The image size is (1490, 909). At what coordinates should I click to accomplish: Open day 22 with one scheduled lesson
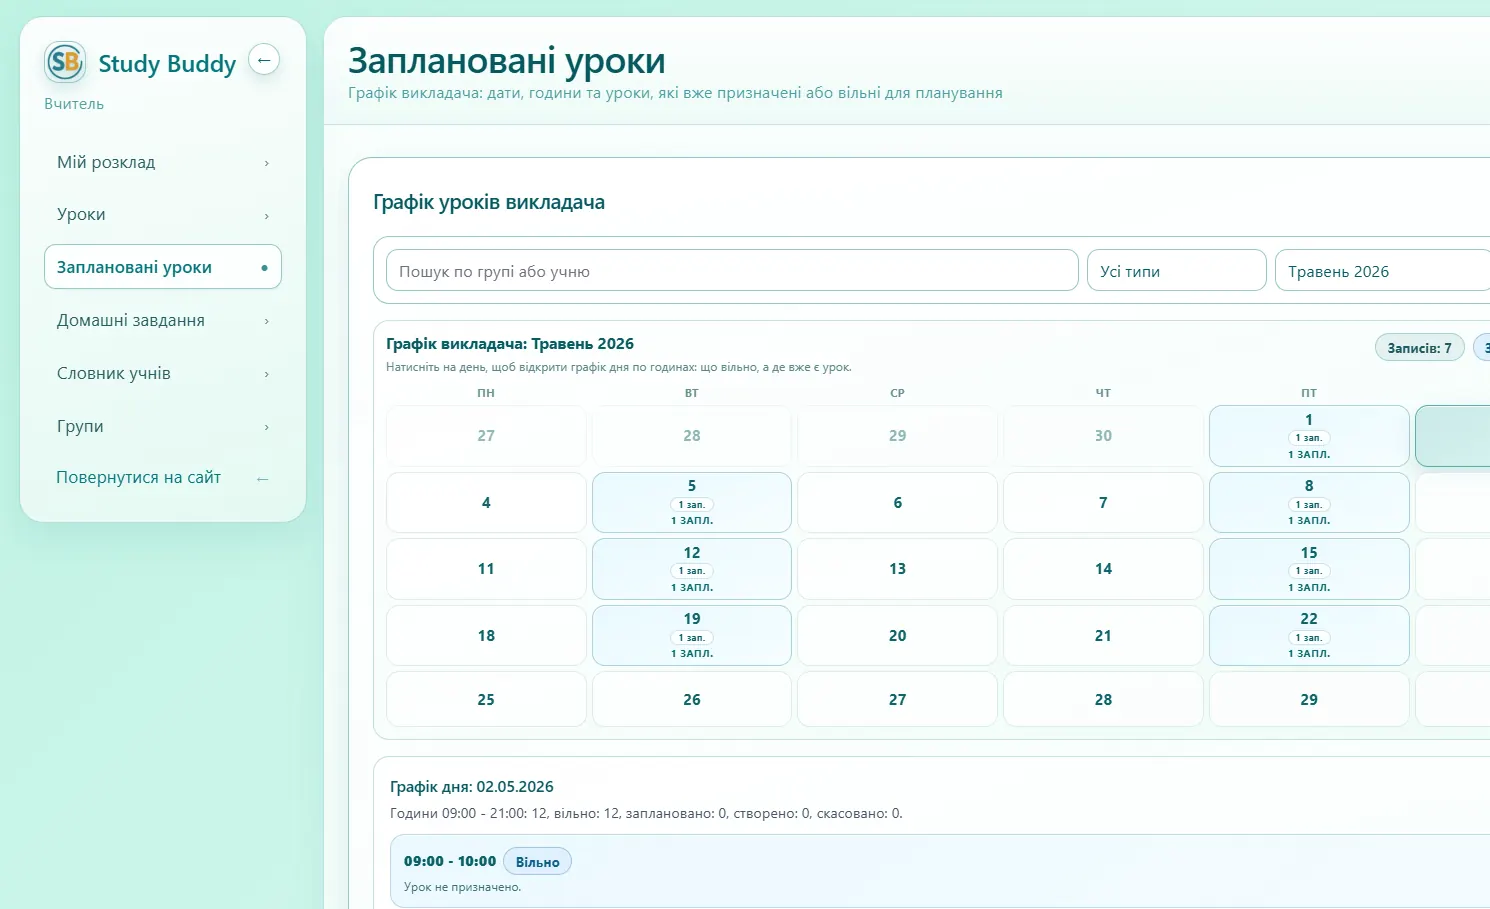1309,635
